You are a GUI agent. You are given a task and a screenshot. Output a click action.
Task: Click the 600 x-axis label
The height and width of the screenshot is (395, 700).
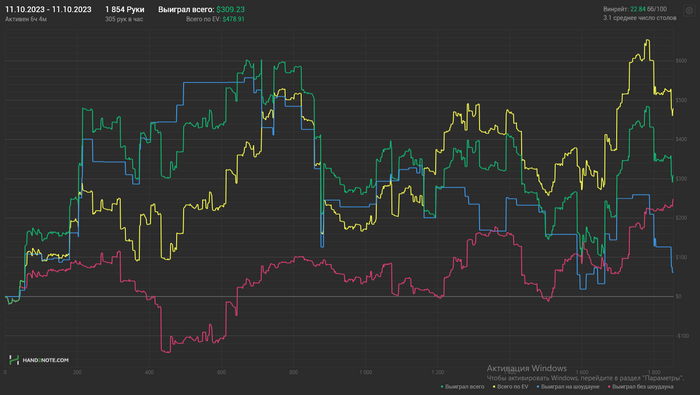tap(221, 372)
